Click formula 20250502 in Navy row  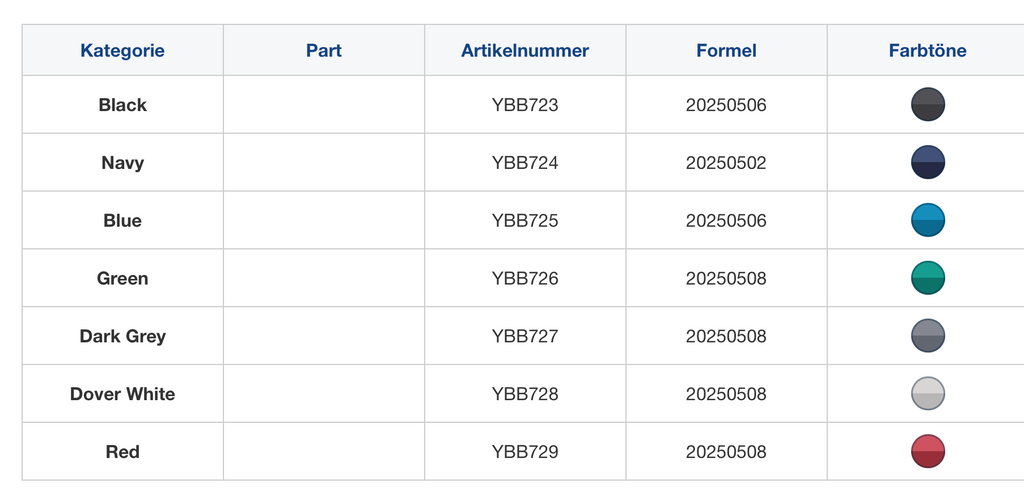726,163
